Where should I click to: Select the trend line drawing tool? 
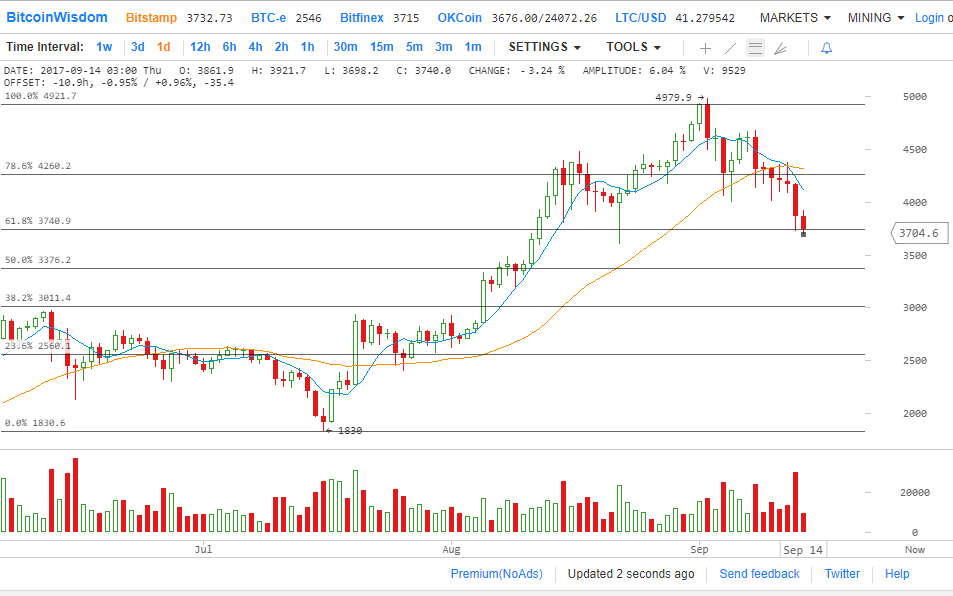coord(730,48)
